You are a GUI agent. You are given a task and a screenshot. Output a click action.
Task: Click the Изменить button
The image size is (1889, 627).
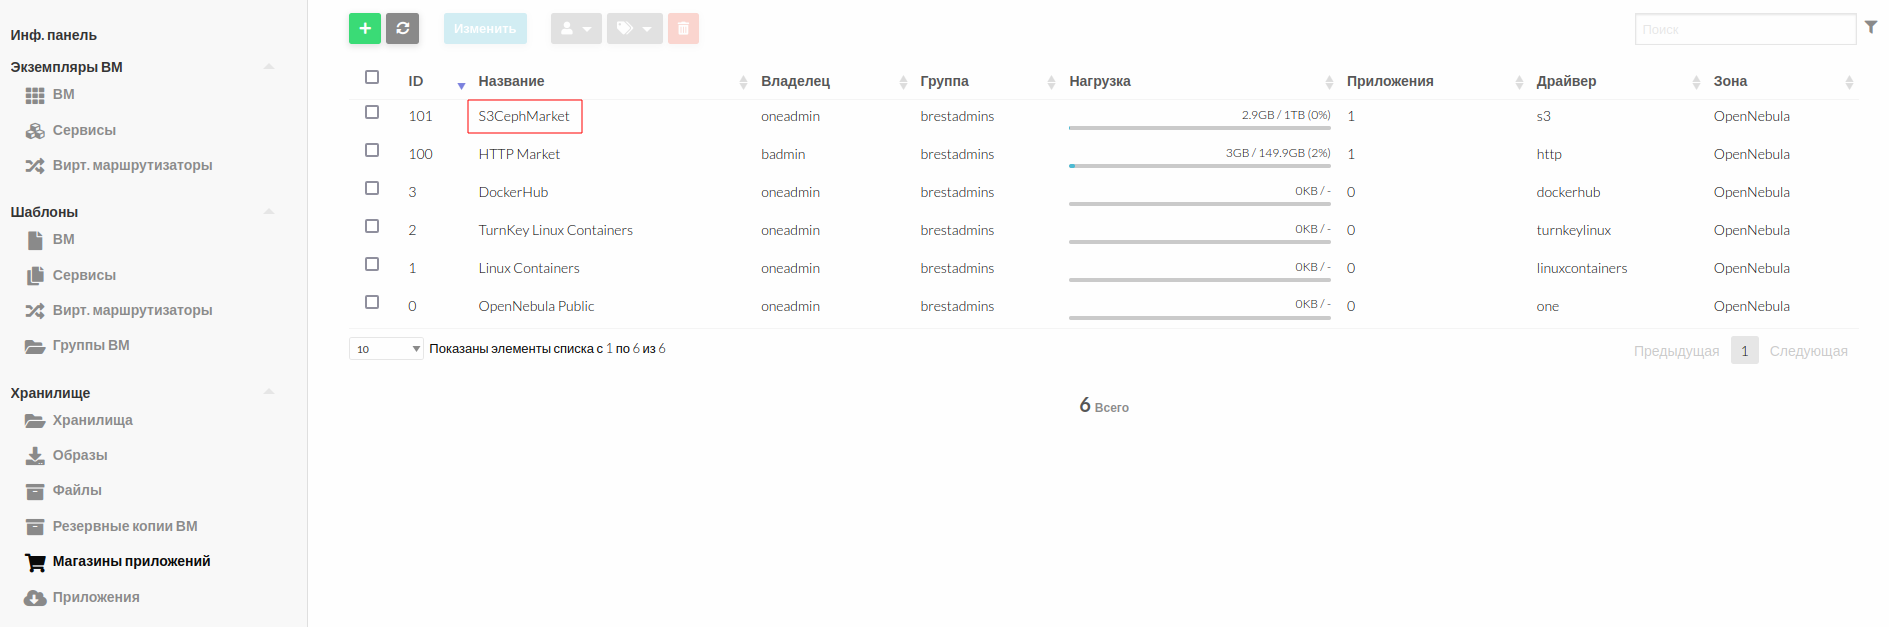click(485, 29)
